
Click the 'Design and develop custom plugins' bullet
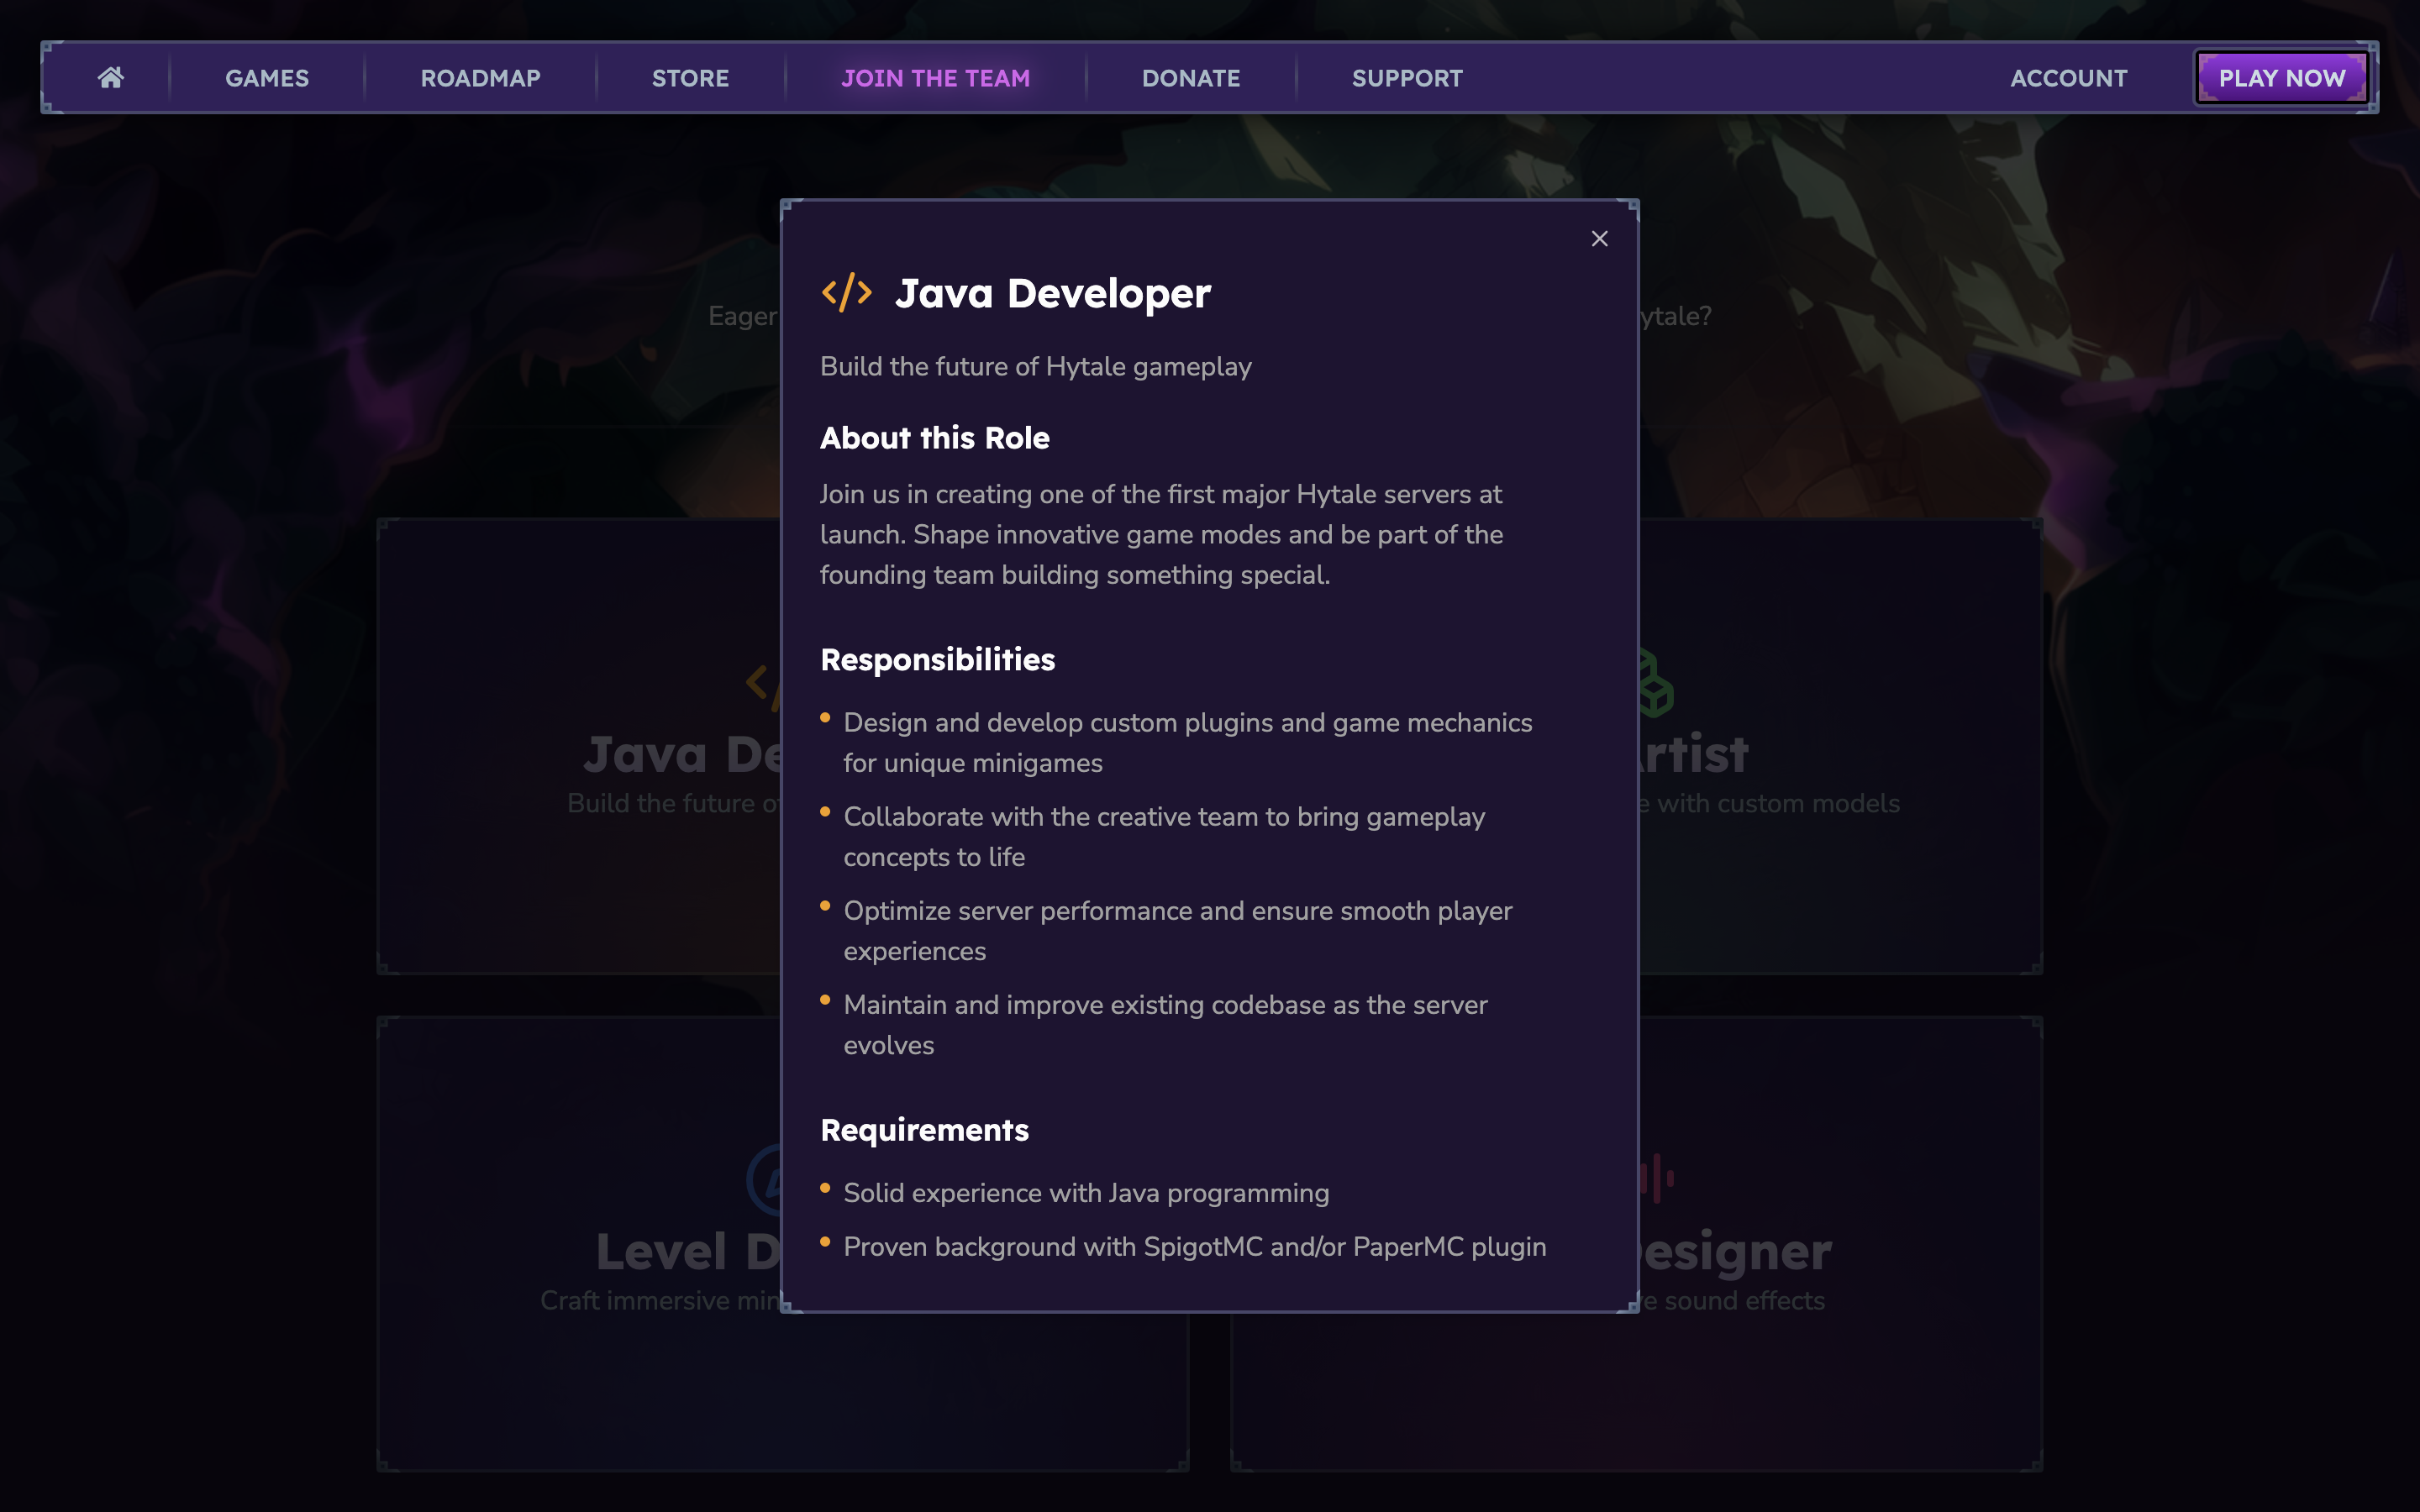coord(1187,743)
